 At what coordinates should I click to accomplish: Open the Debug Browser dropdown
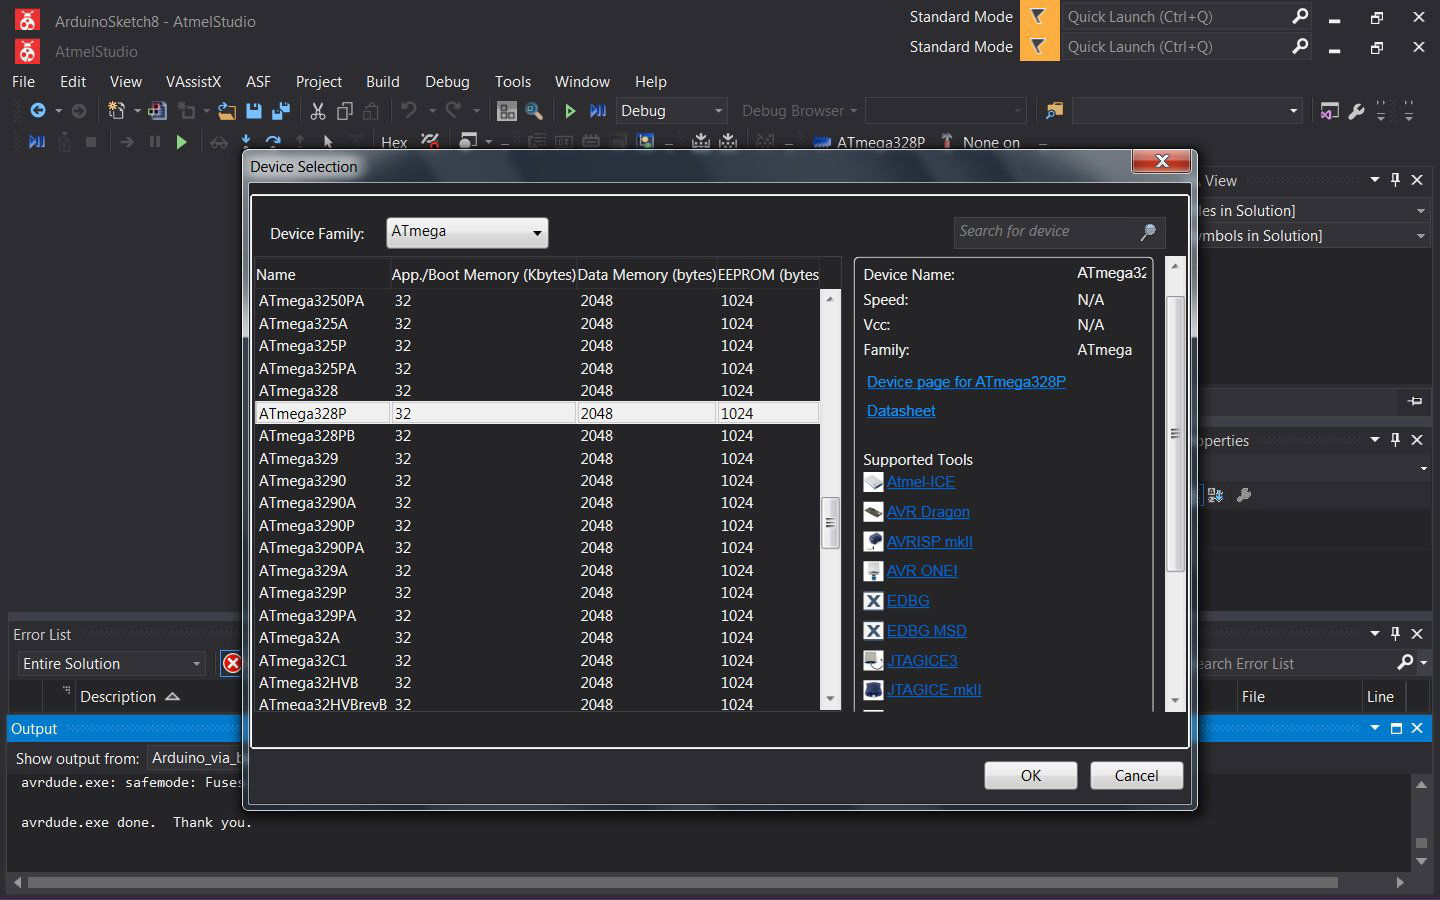point(799,111)
